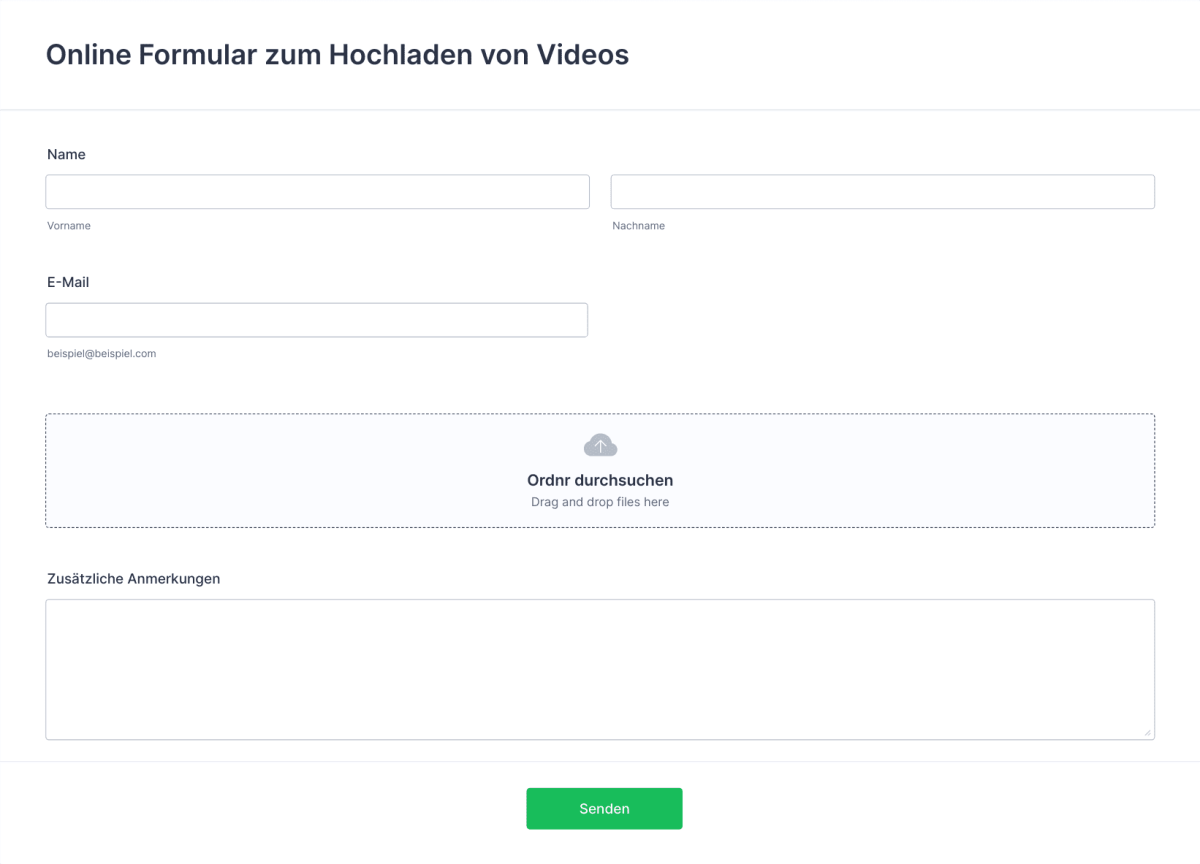Click the Vorname helper text
This screenshot has height=864, width=1200.
(68, 225)
